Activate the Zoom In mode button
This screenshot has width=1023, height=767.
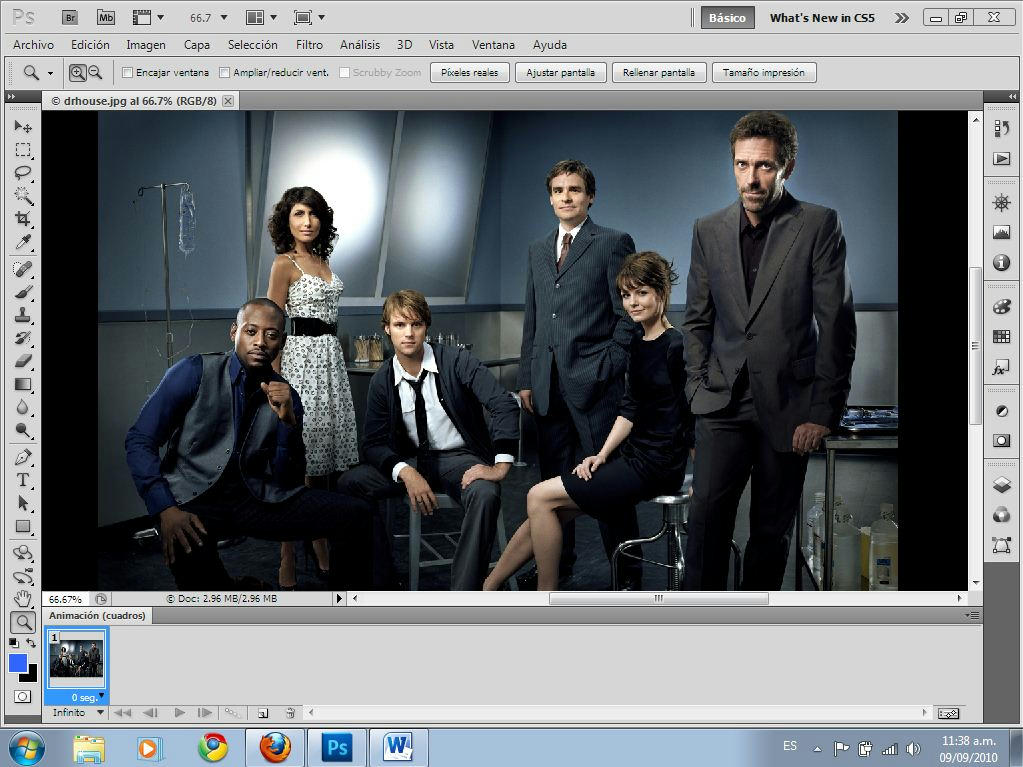tap(78, 72)
